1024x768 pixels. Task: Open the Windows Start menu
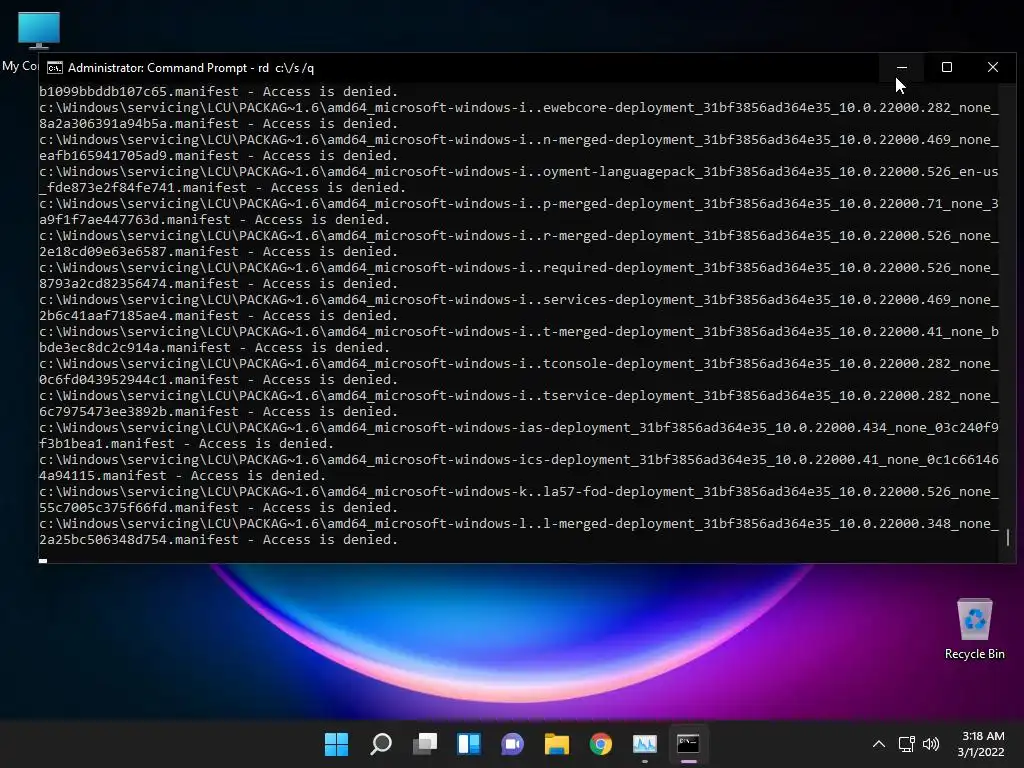pyautogui.click(x=336, y=744)
